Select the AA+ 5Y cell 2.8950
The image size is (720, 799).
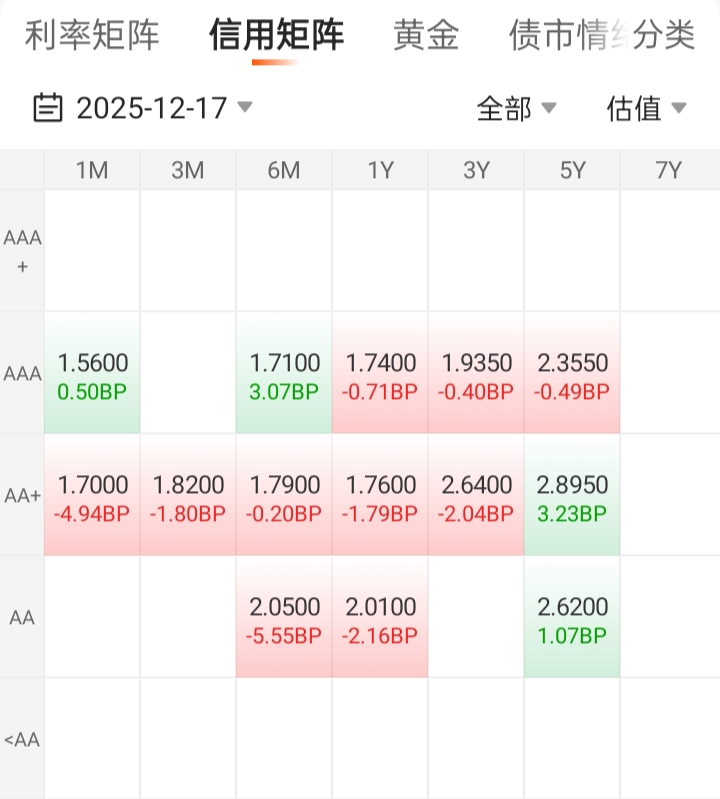point(572,497)
